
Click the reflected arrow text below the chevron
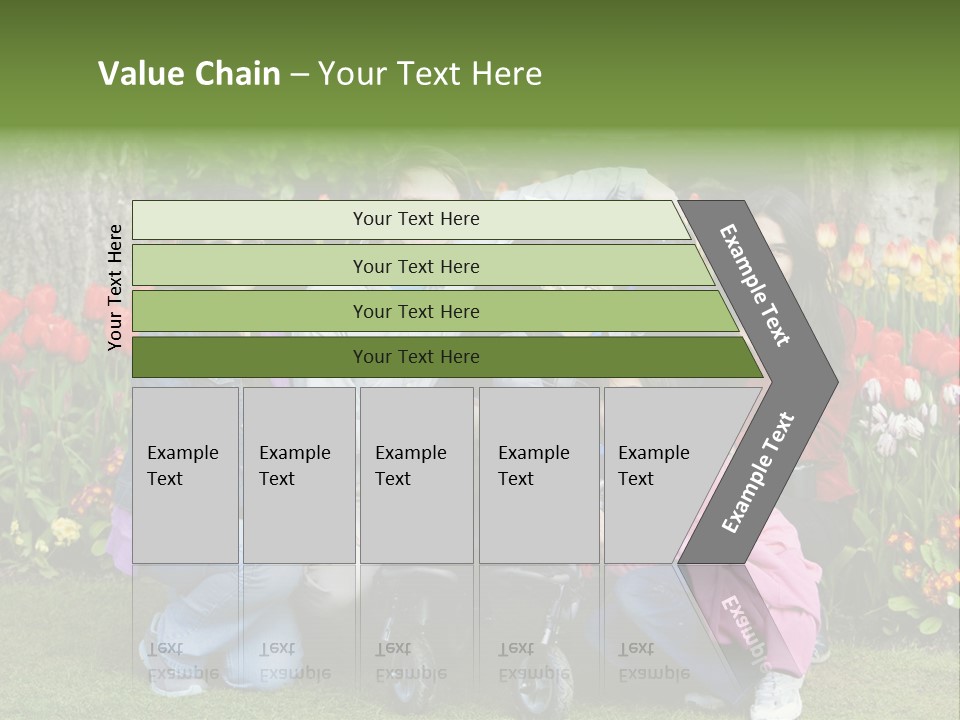(745, 632)
